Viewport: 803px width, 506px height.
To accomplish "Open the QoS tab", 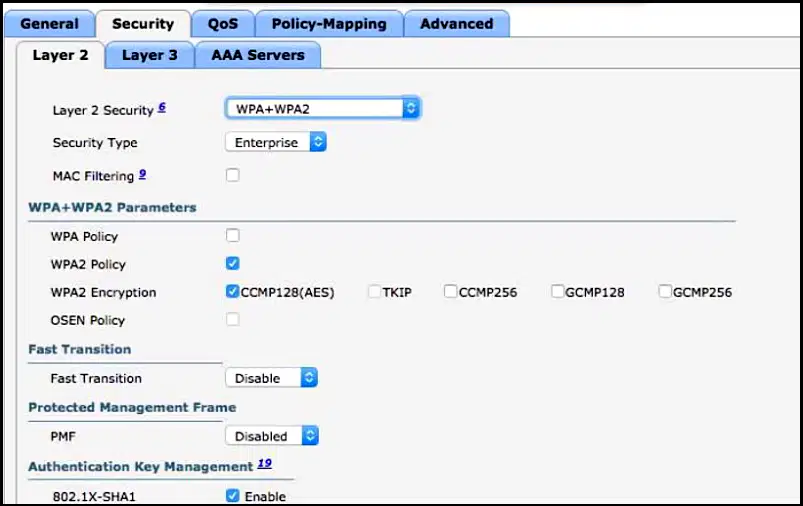I will [x=223, y=24].
